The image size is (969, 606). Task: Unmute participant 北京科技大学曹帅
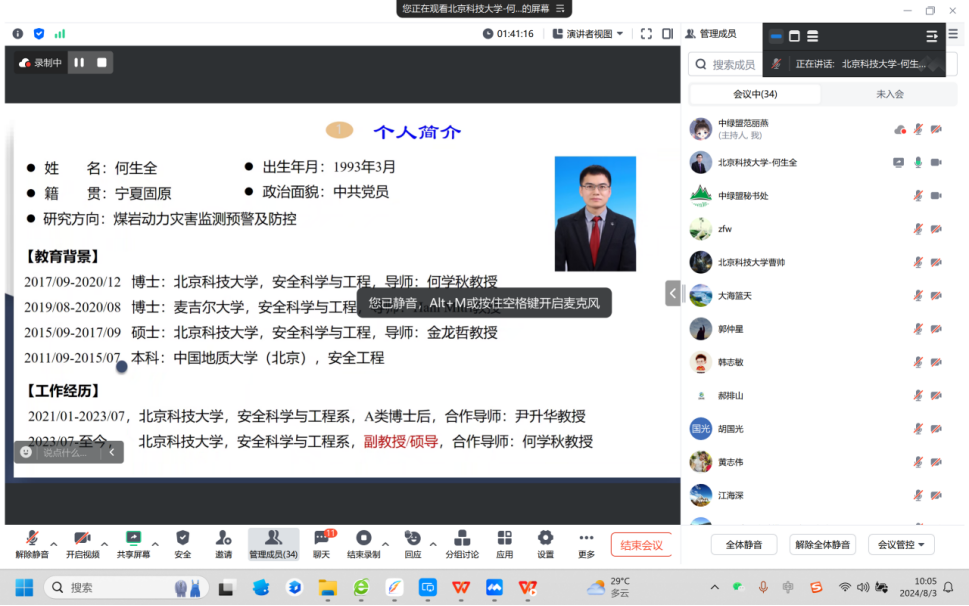pos(918,263)
